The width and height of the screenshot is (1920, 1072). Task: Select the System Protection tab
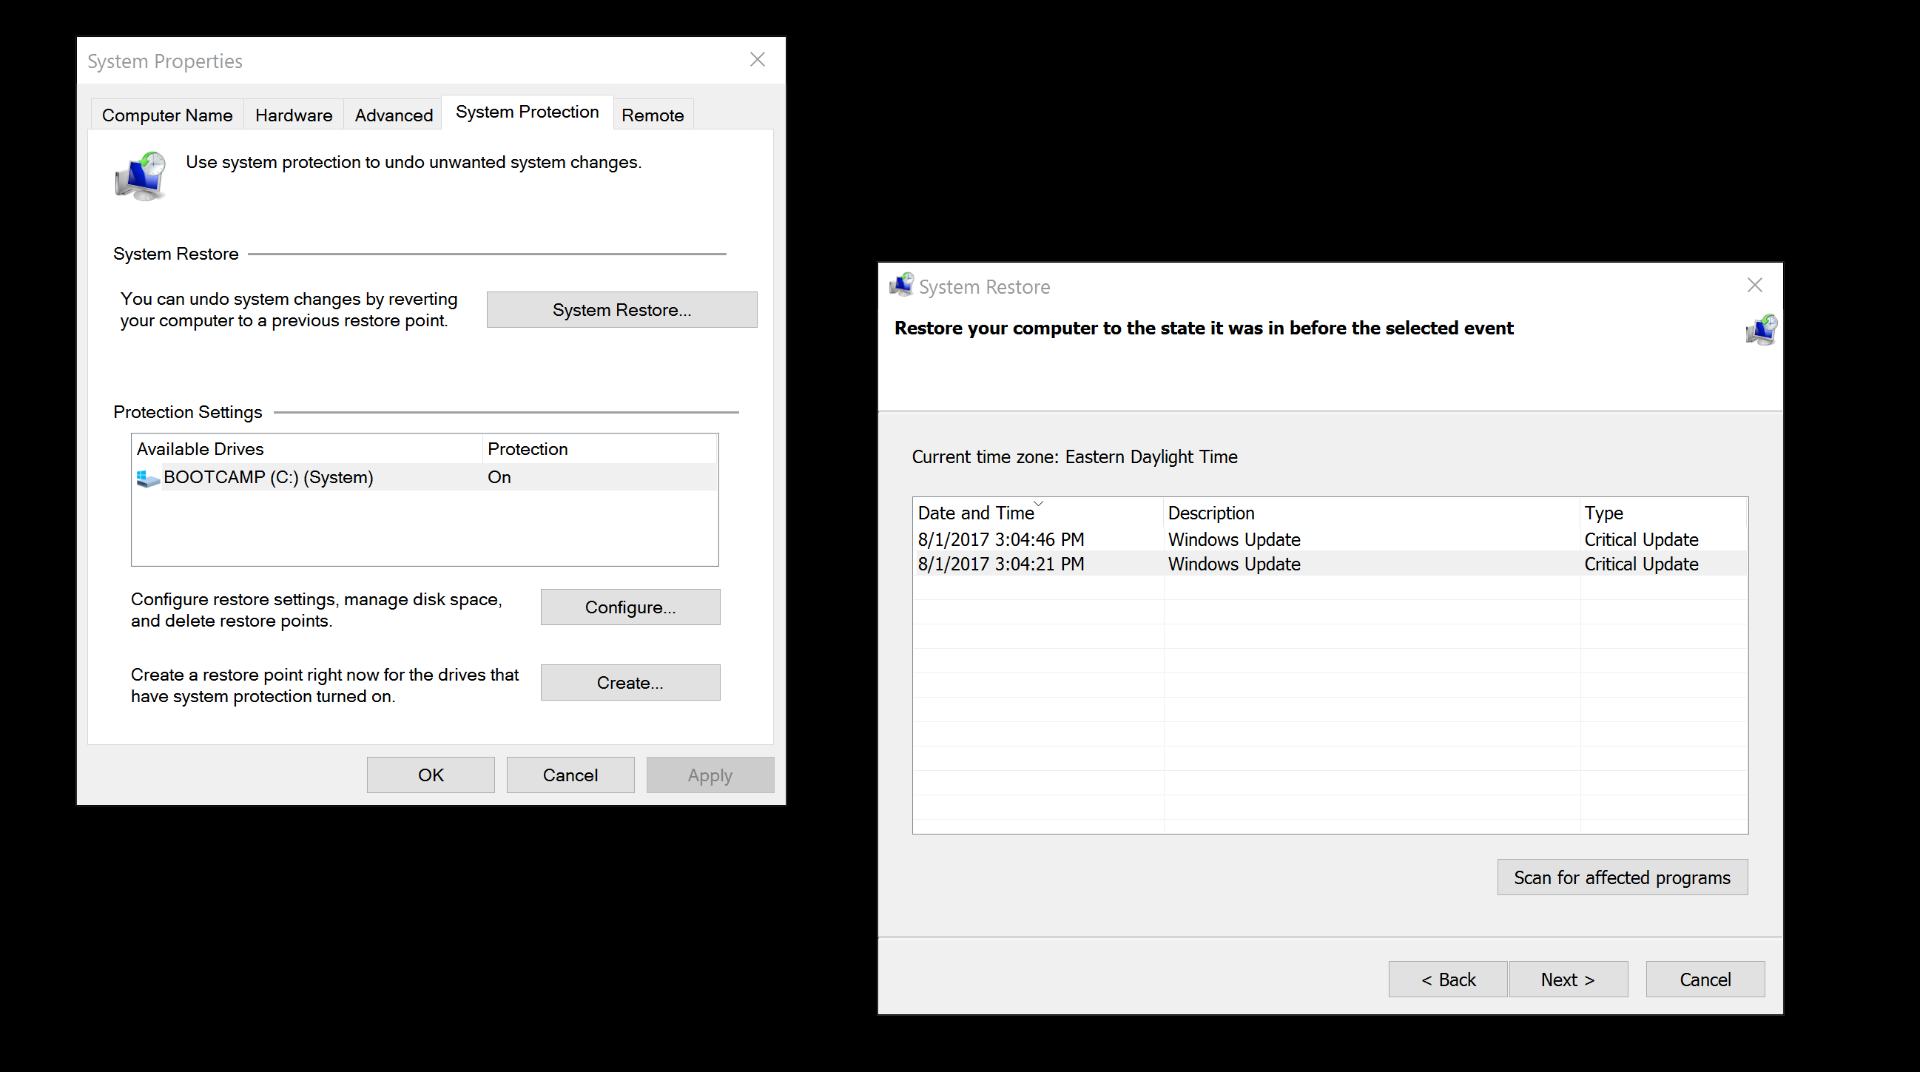(x=527, y=112)
